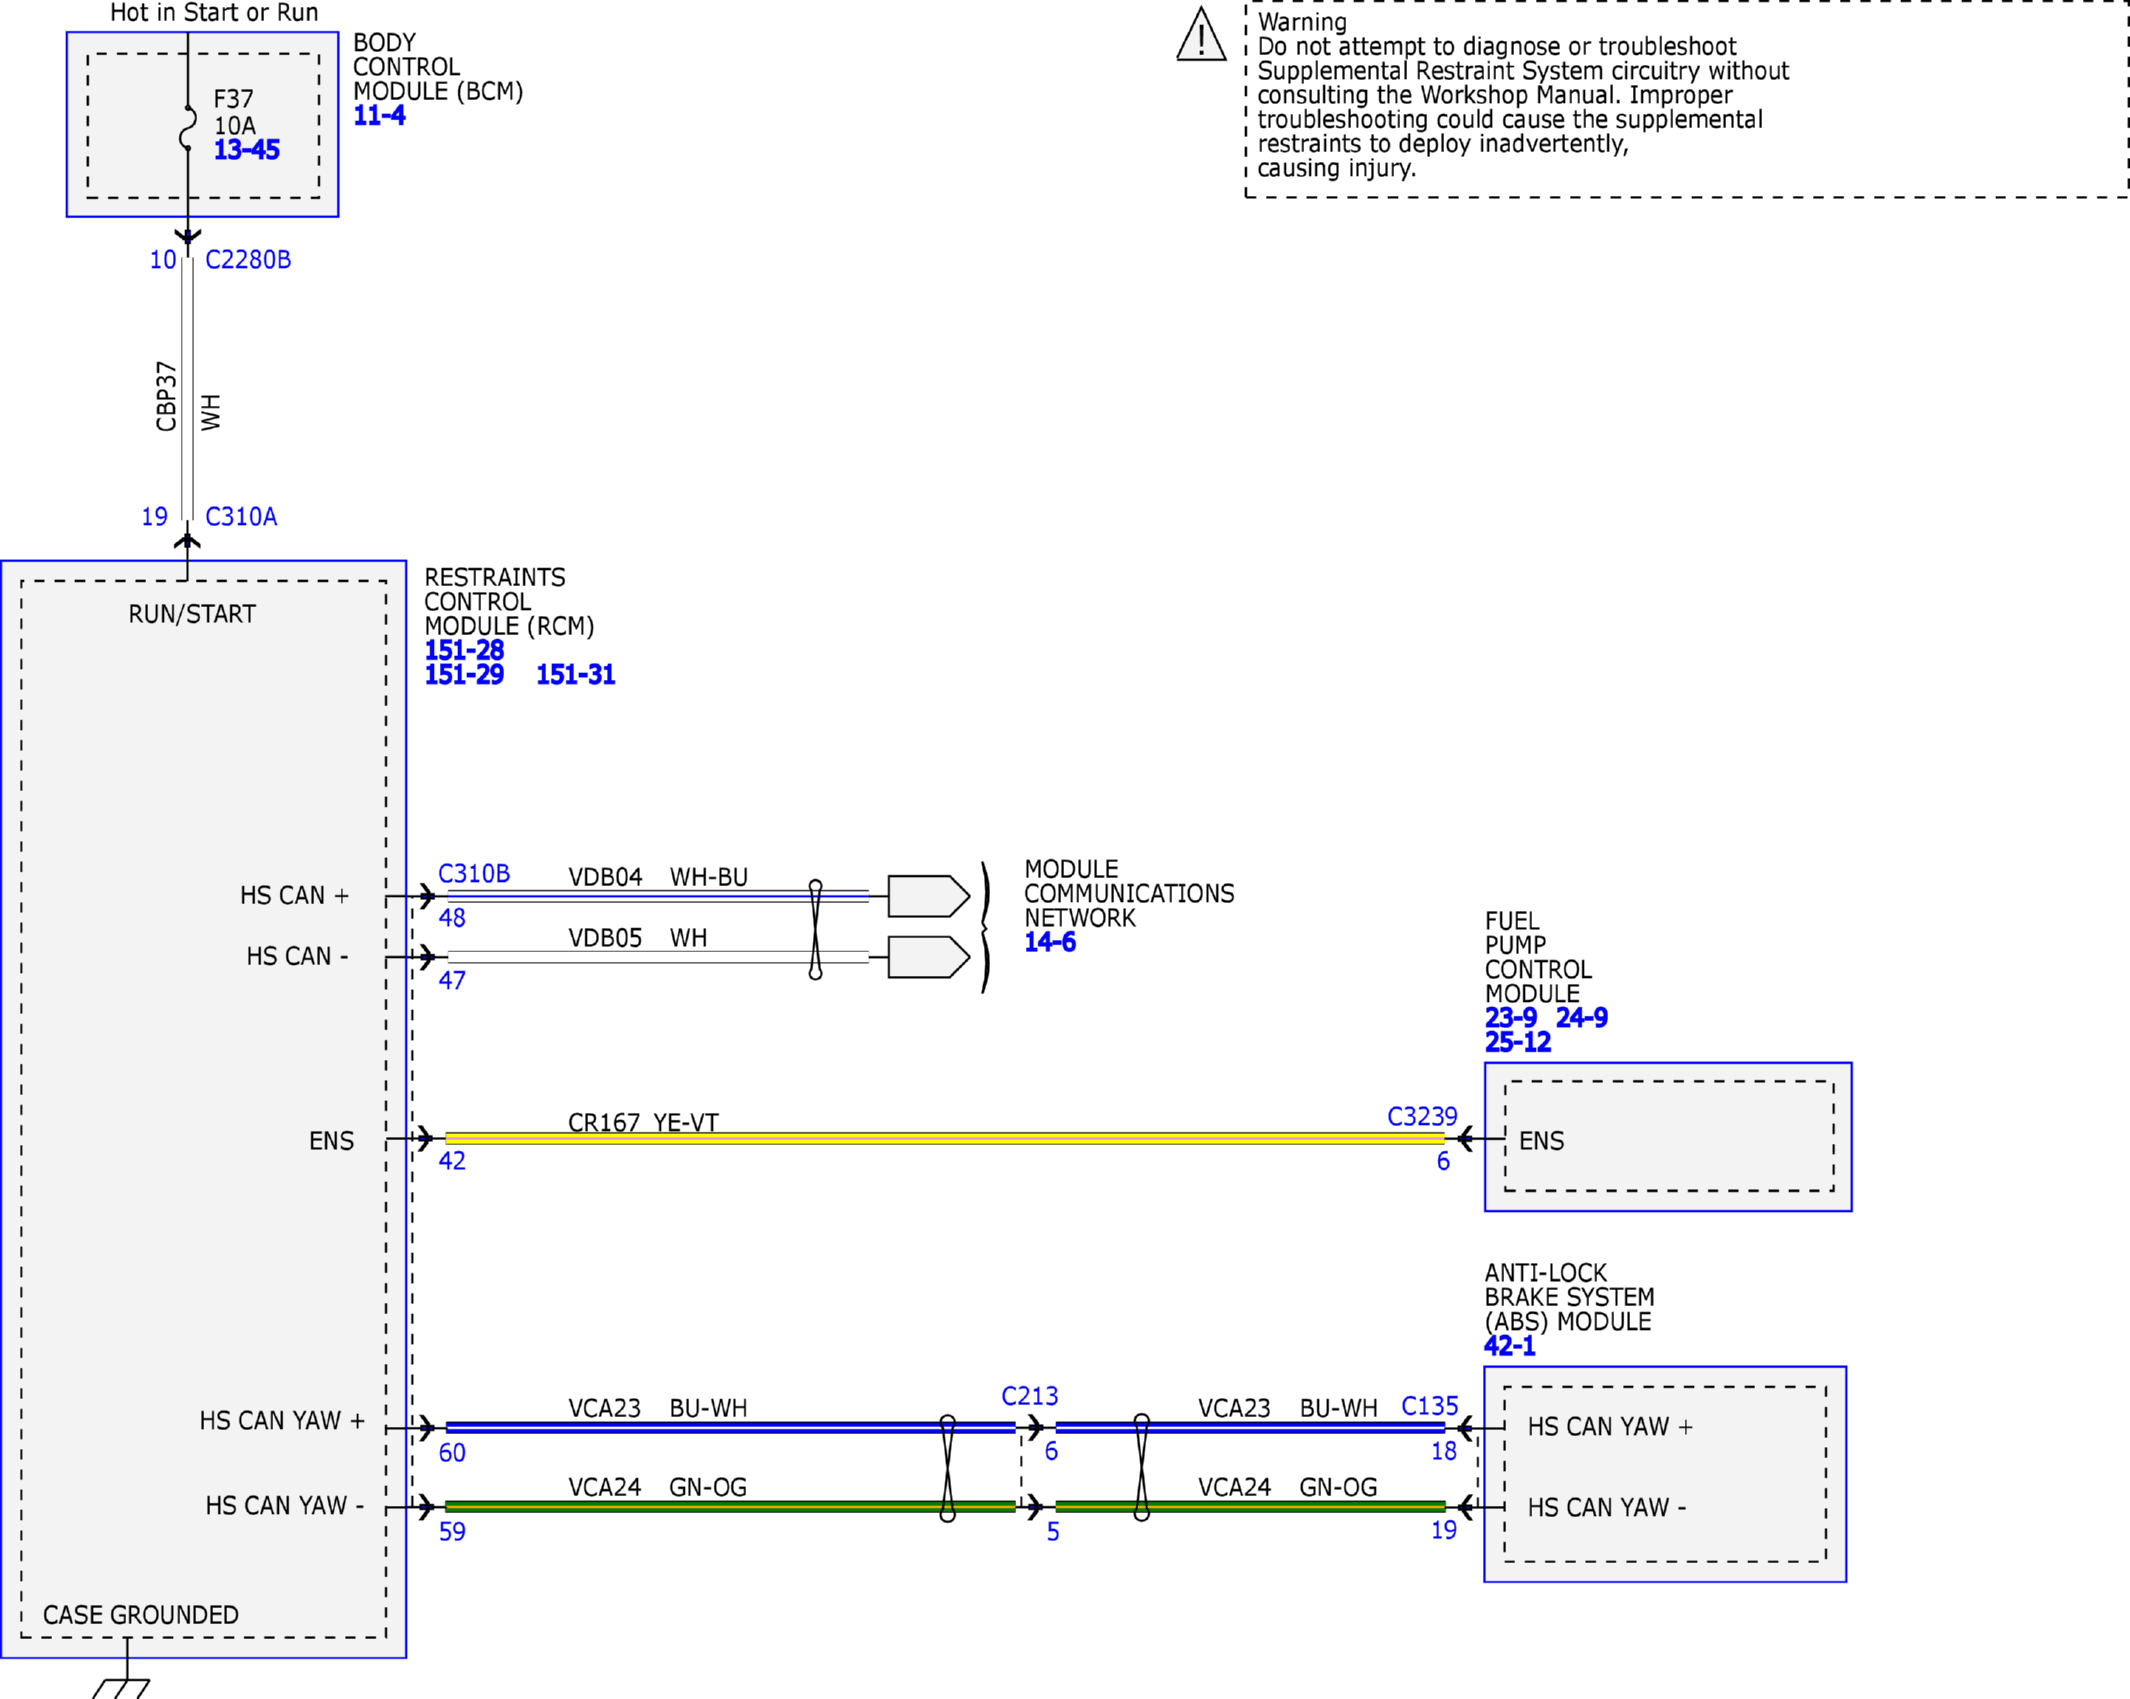The height and width of the screenshot is (1699, 2130).
Task: Open Fuel Pump reference link 24-9
Action: pyautogui.click(x=1582, y=1018)
